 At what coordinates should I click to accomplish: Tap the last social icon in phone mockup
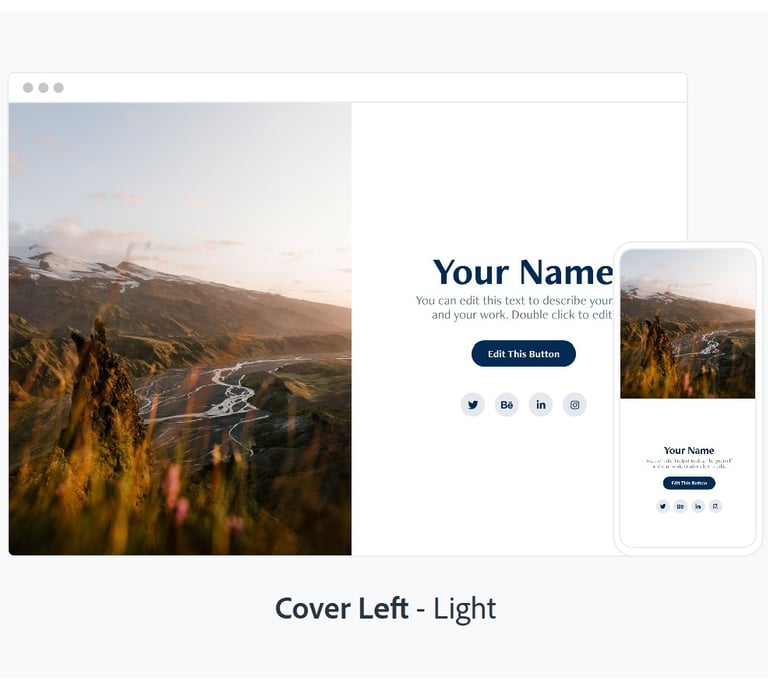[716, 506]
